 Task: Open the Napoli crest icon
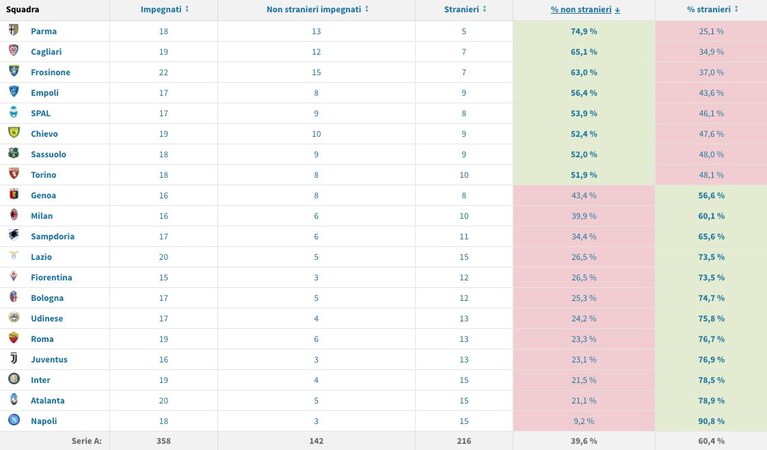pyautogui.click(x=14, y=420)
